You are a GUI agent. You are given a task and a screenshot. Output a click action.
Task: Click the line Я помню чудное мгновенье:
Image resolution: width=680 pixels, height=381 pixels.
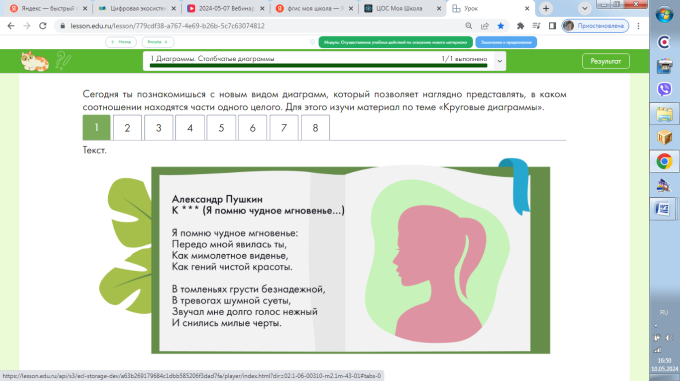(x=235, y=233)
